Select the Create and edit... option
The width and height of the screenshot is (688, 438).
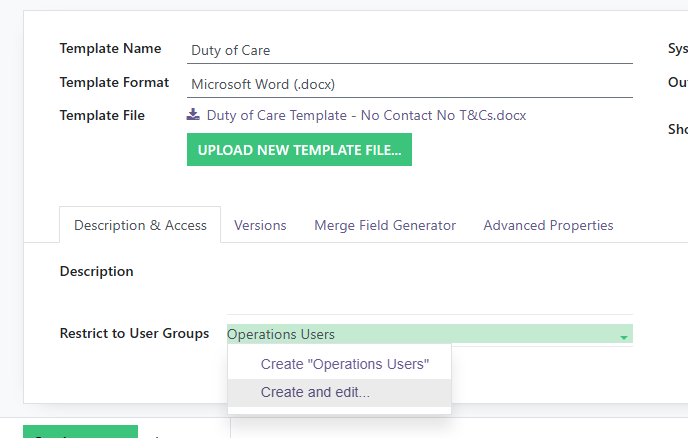tap(315, 393)
